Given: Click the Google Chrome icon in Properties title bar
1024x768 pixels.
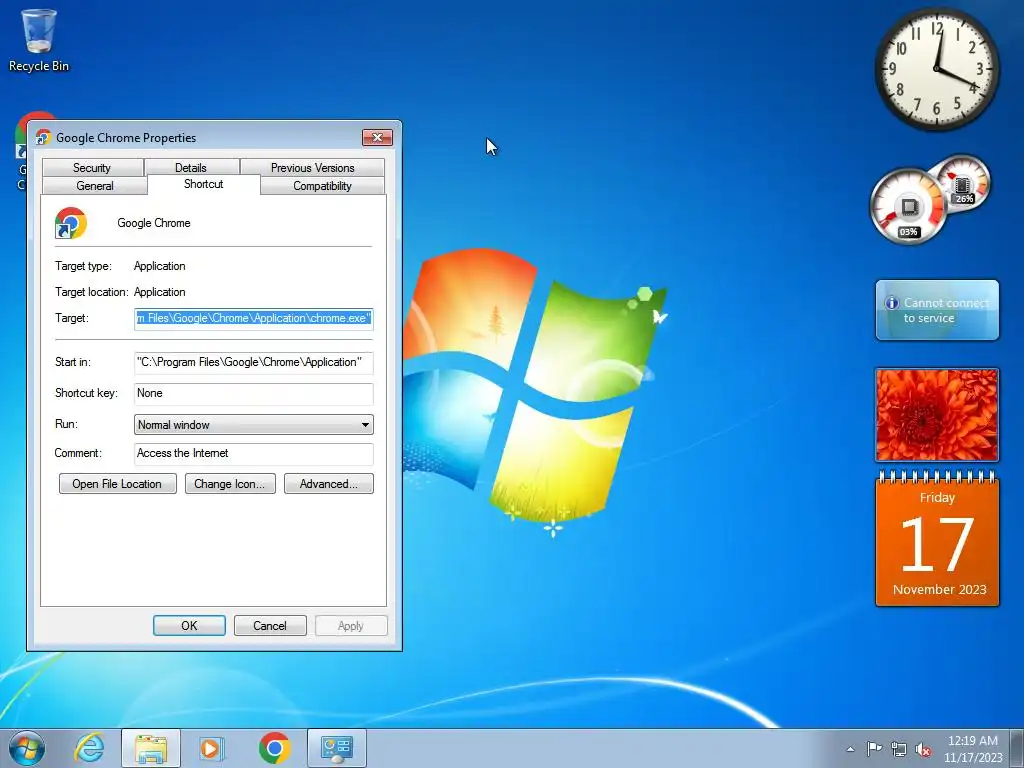Looking at the screenshot, I should [44, 137].
